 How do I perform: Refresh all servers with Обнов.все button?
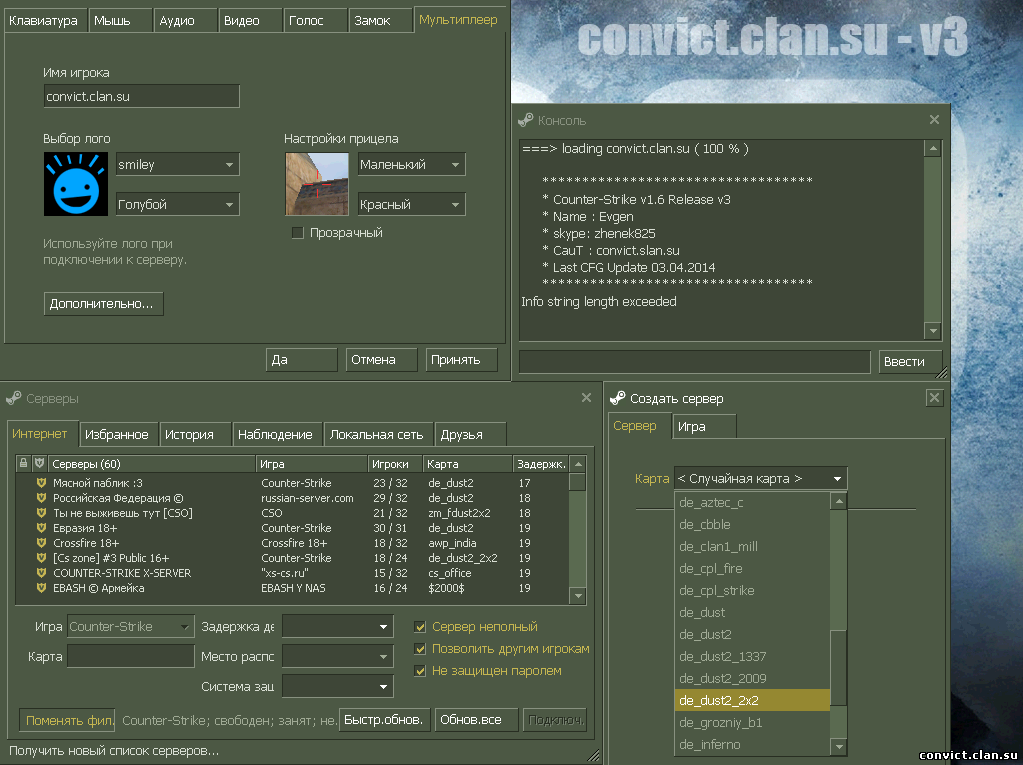pos(476,720)
